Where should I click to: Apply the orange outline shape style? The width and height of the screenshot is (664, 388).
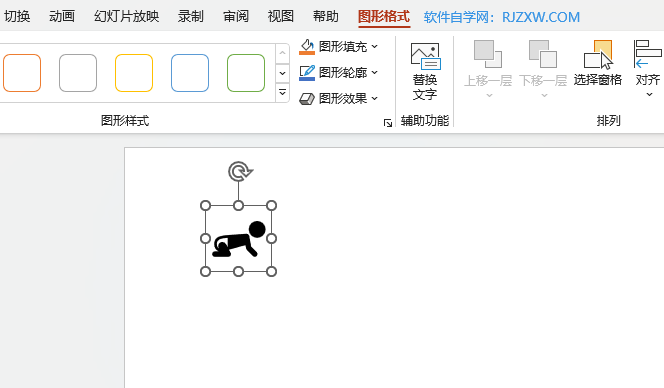22,73
